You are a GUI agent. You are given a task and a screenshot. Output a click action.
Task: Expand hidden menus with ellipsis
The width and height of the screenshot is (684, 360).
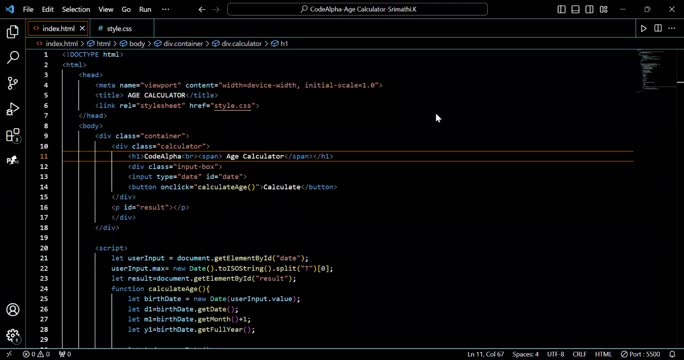[x=166, y=9]
